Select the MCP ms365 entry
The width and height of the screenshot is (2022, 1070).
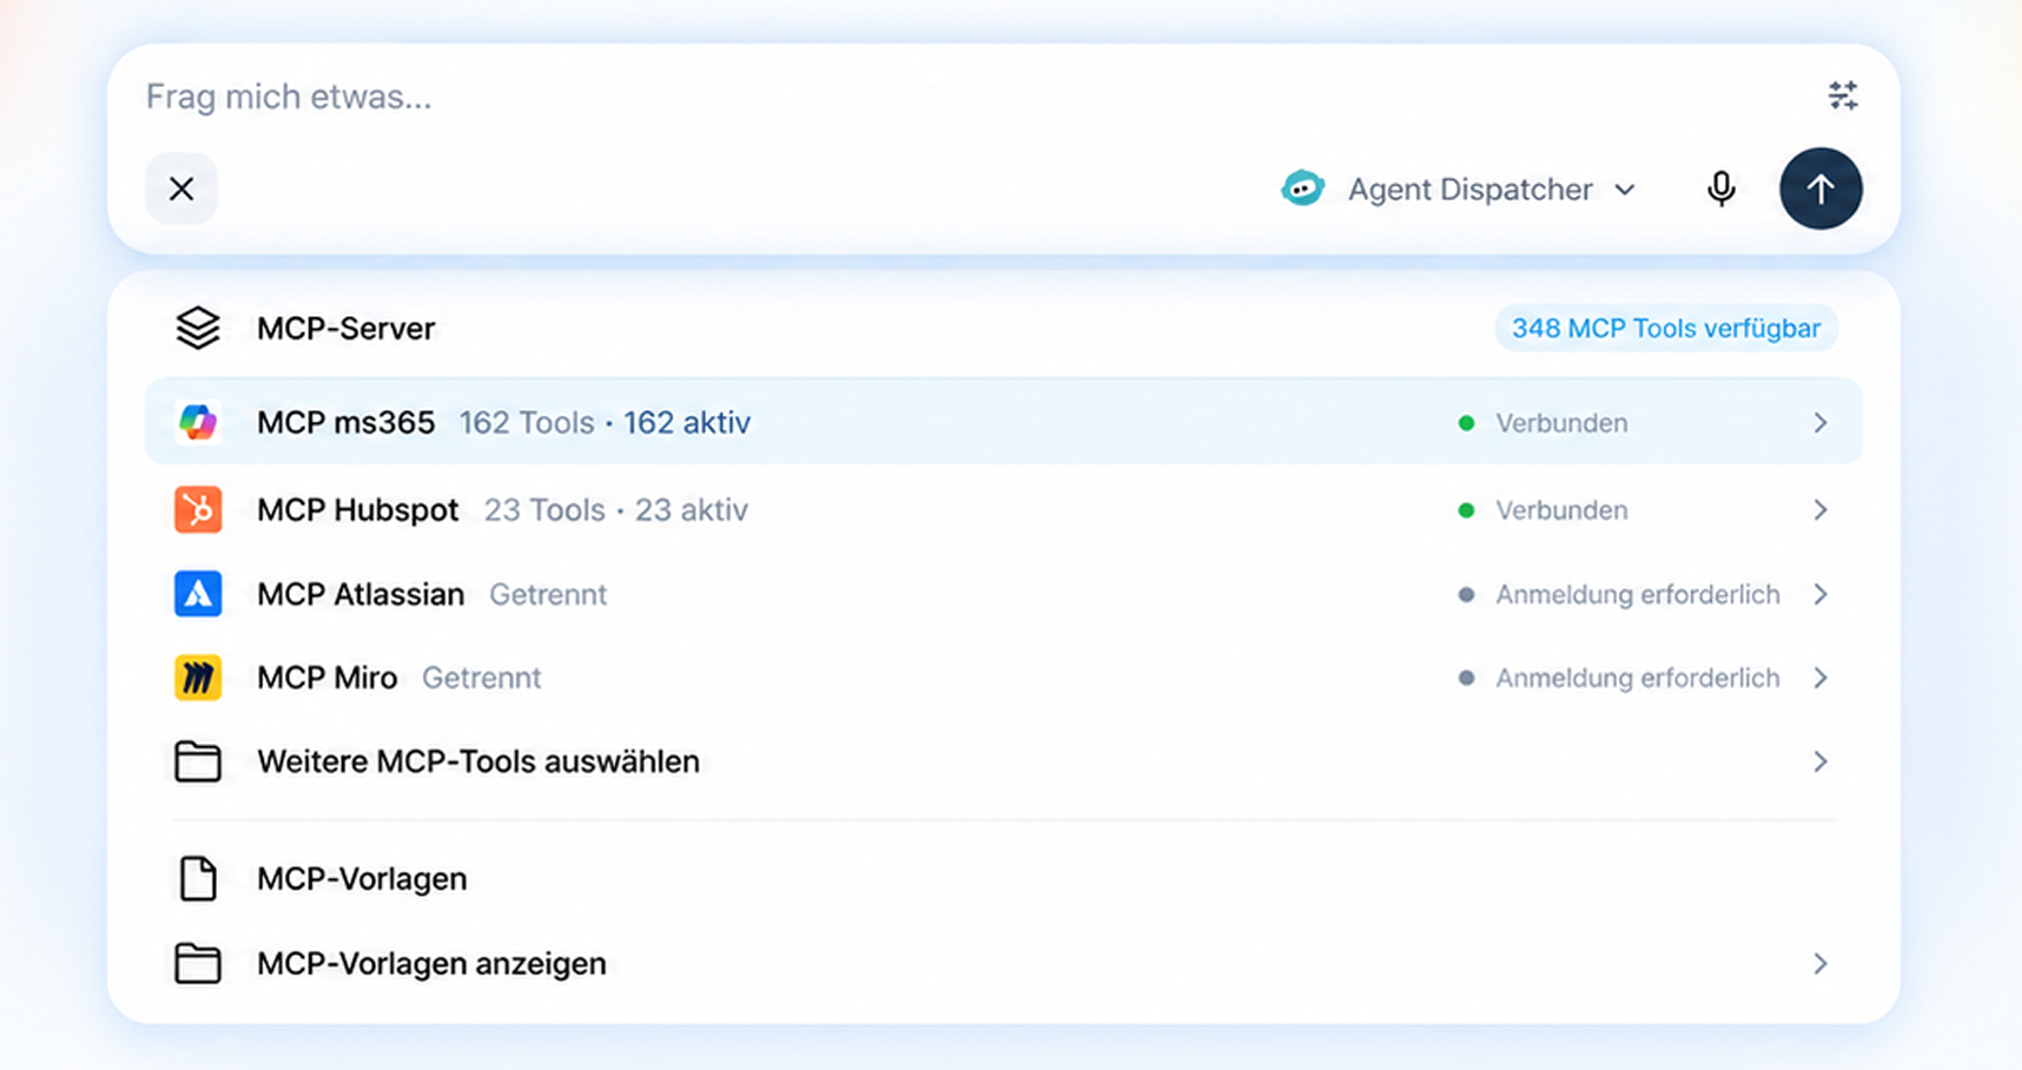click(x=1003, y=421)
